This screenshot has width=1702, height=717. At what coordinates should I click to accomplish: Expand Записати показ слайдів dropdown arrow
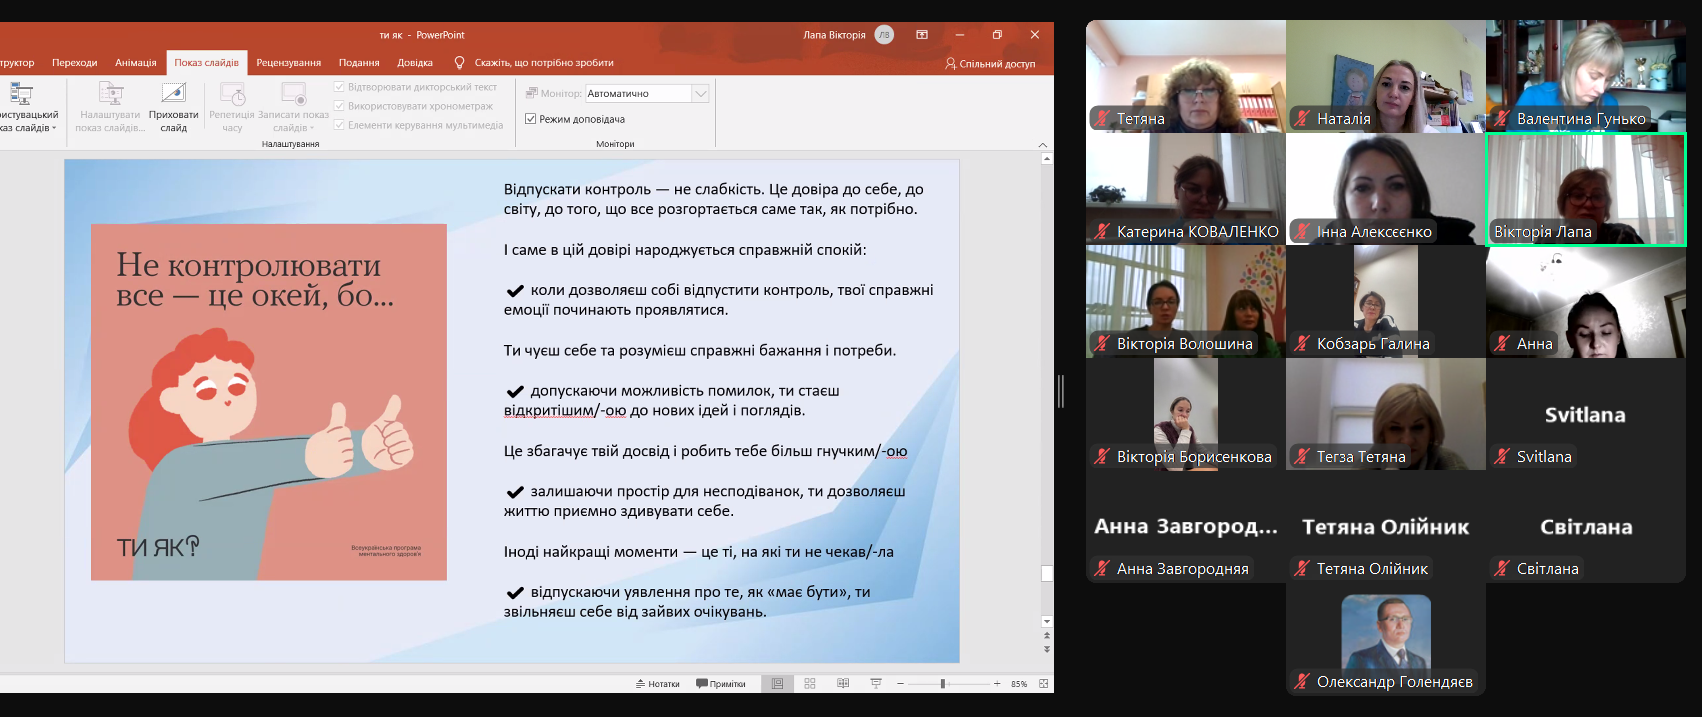coord(312,128)
